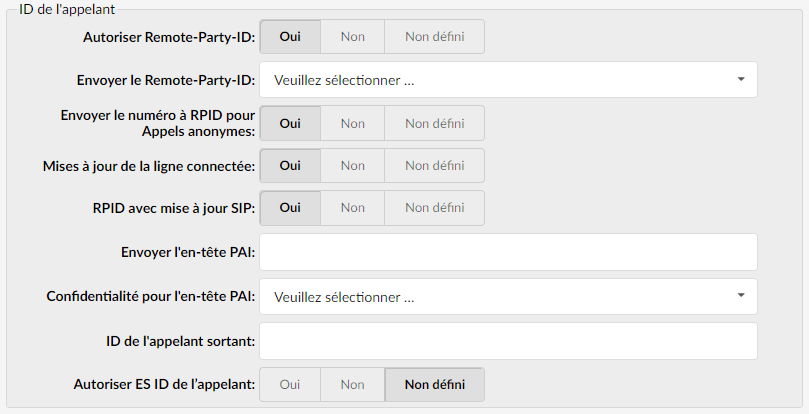Choose Oui for Autoriser Remote-Party-ID
809x414 pixels.
coord(290,37)
